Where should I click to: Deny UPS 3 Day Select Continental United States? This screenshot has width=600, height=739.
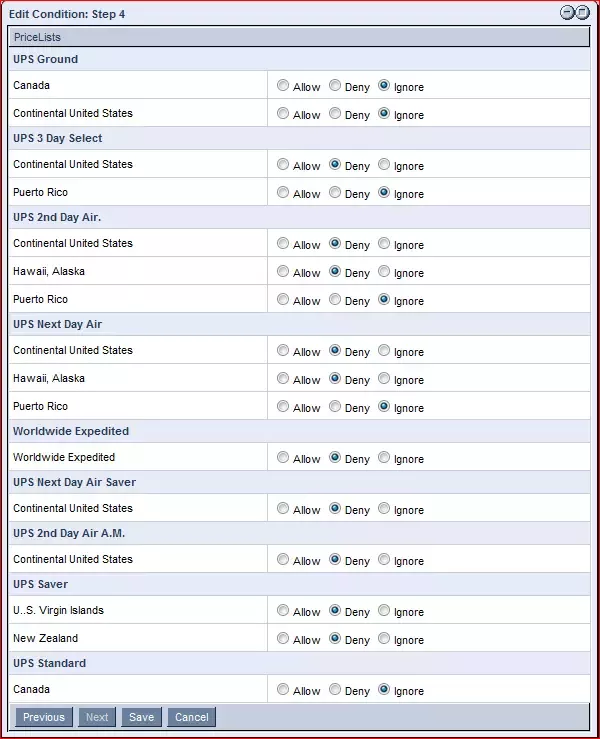pyautogui.click(x=335, y=164)
